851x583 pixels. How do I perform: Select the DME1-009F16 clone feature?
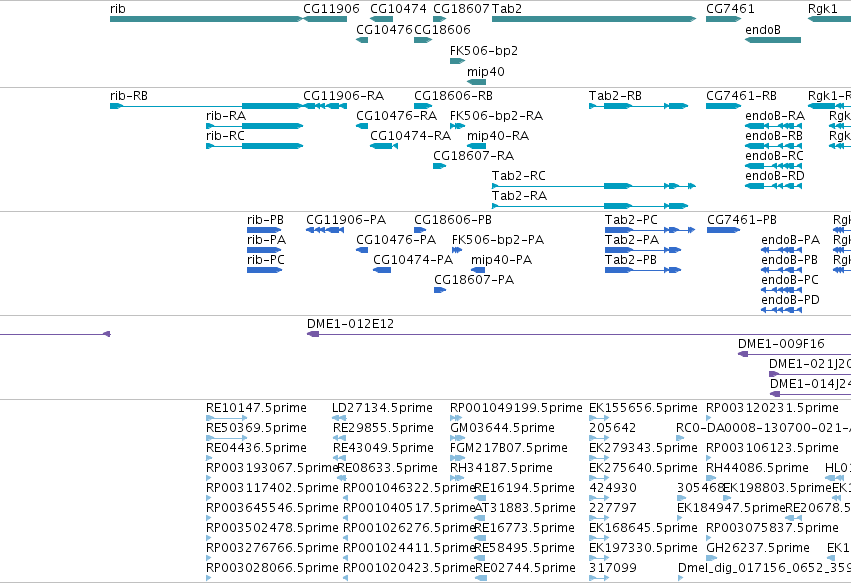point(795,354)
